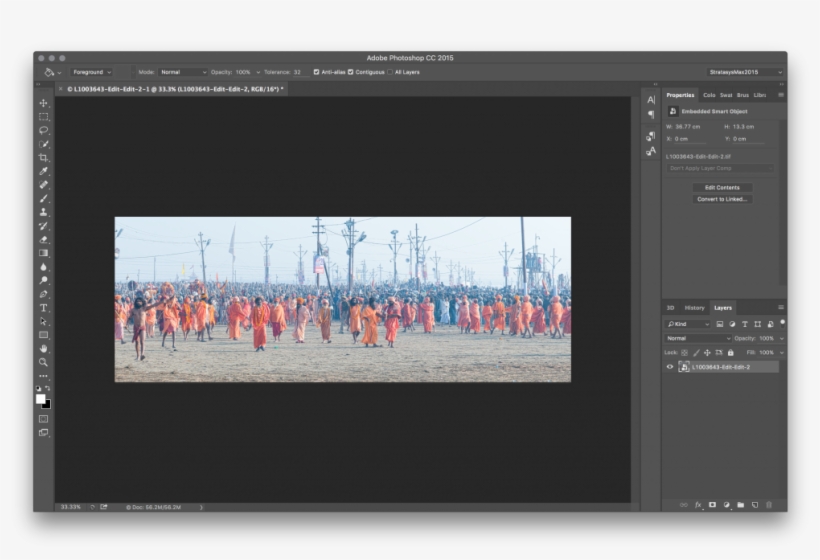Create new fill or adjustment layer
820x560 pixels.
coord(726,505)
